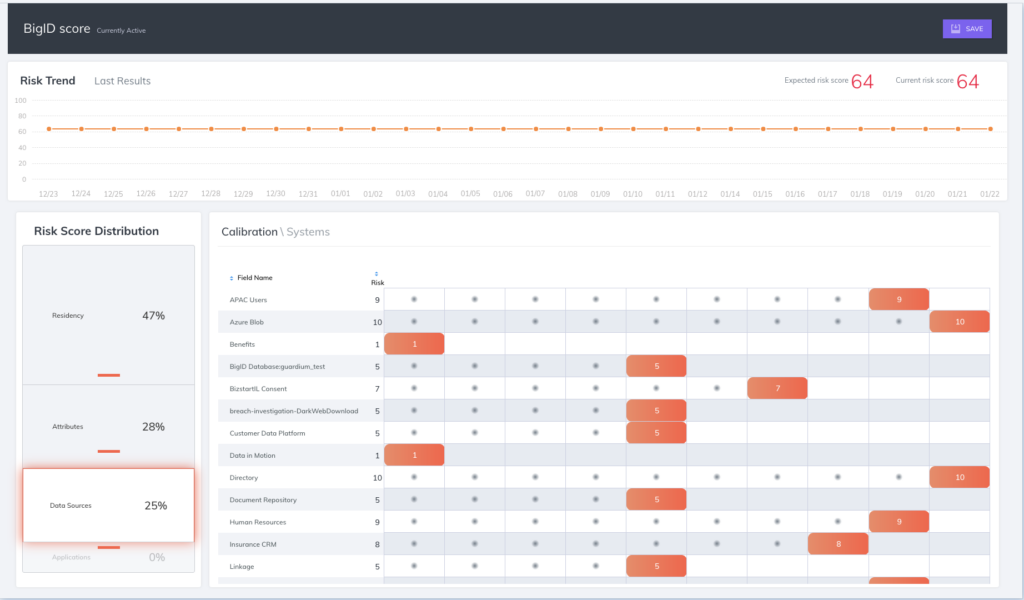Click the Linkage row slider handle

click(656, 566)
